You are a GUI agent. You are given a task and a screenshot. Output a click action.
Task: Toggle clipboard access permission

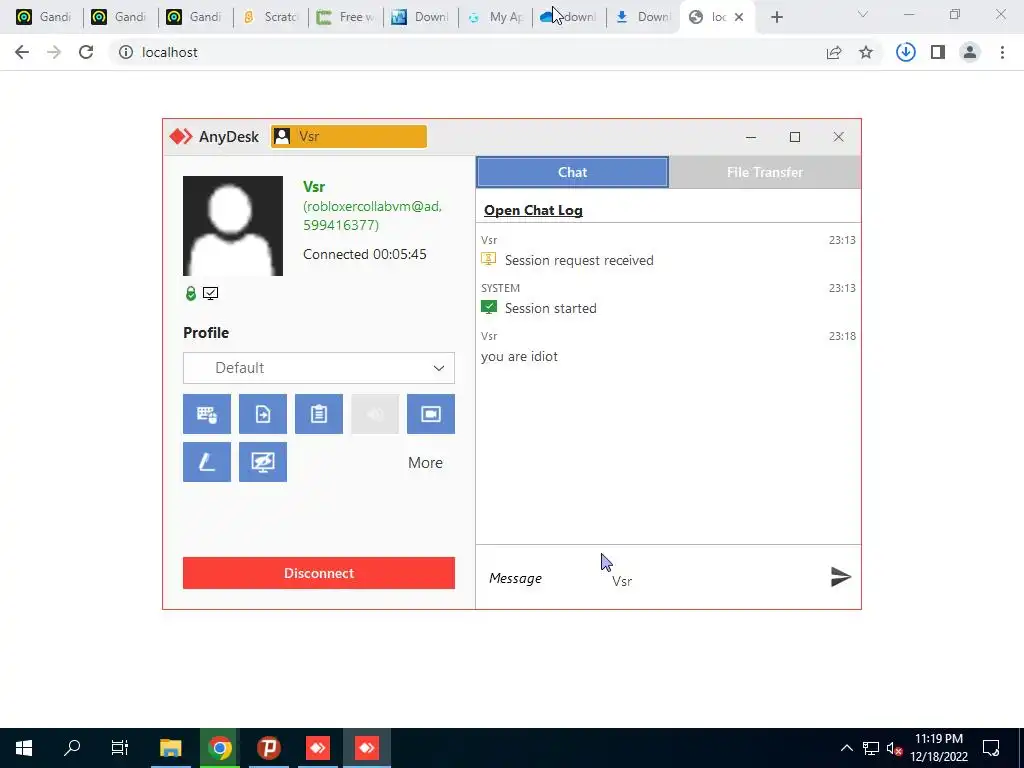[319, 414]
